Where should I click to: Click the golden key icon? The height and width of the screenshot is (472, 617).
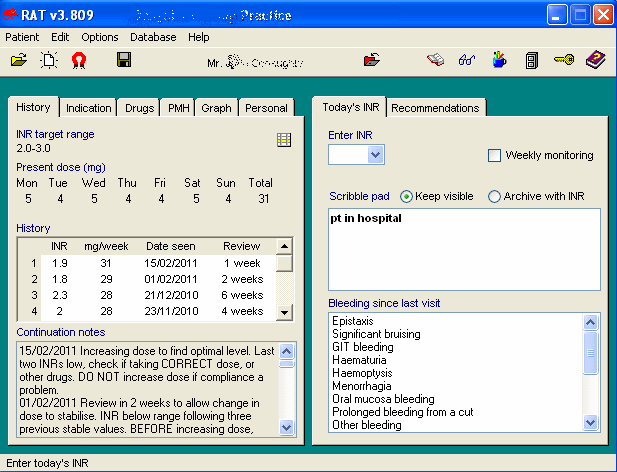[564, 60]
